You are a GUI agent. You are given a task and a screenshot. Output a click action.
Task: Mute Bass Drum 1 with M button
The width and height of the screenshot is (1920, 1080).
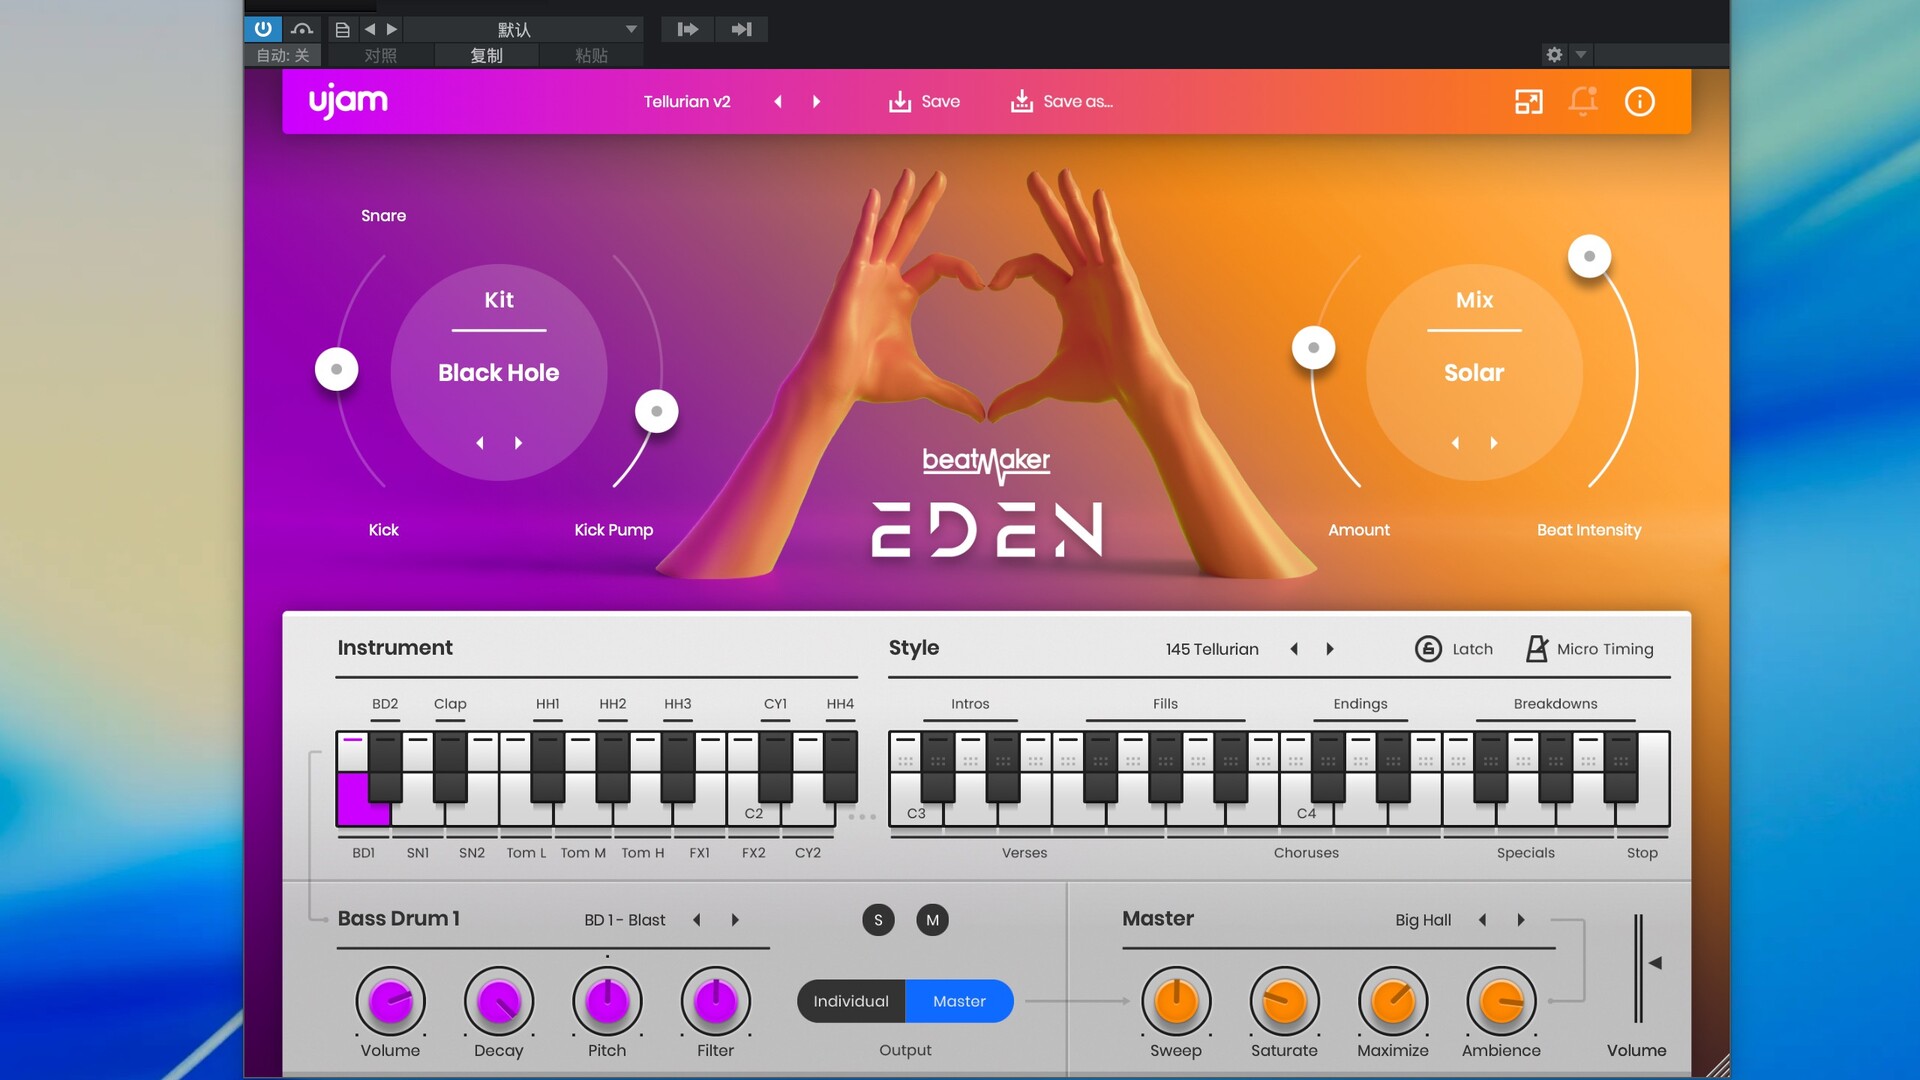(932, 920)
